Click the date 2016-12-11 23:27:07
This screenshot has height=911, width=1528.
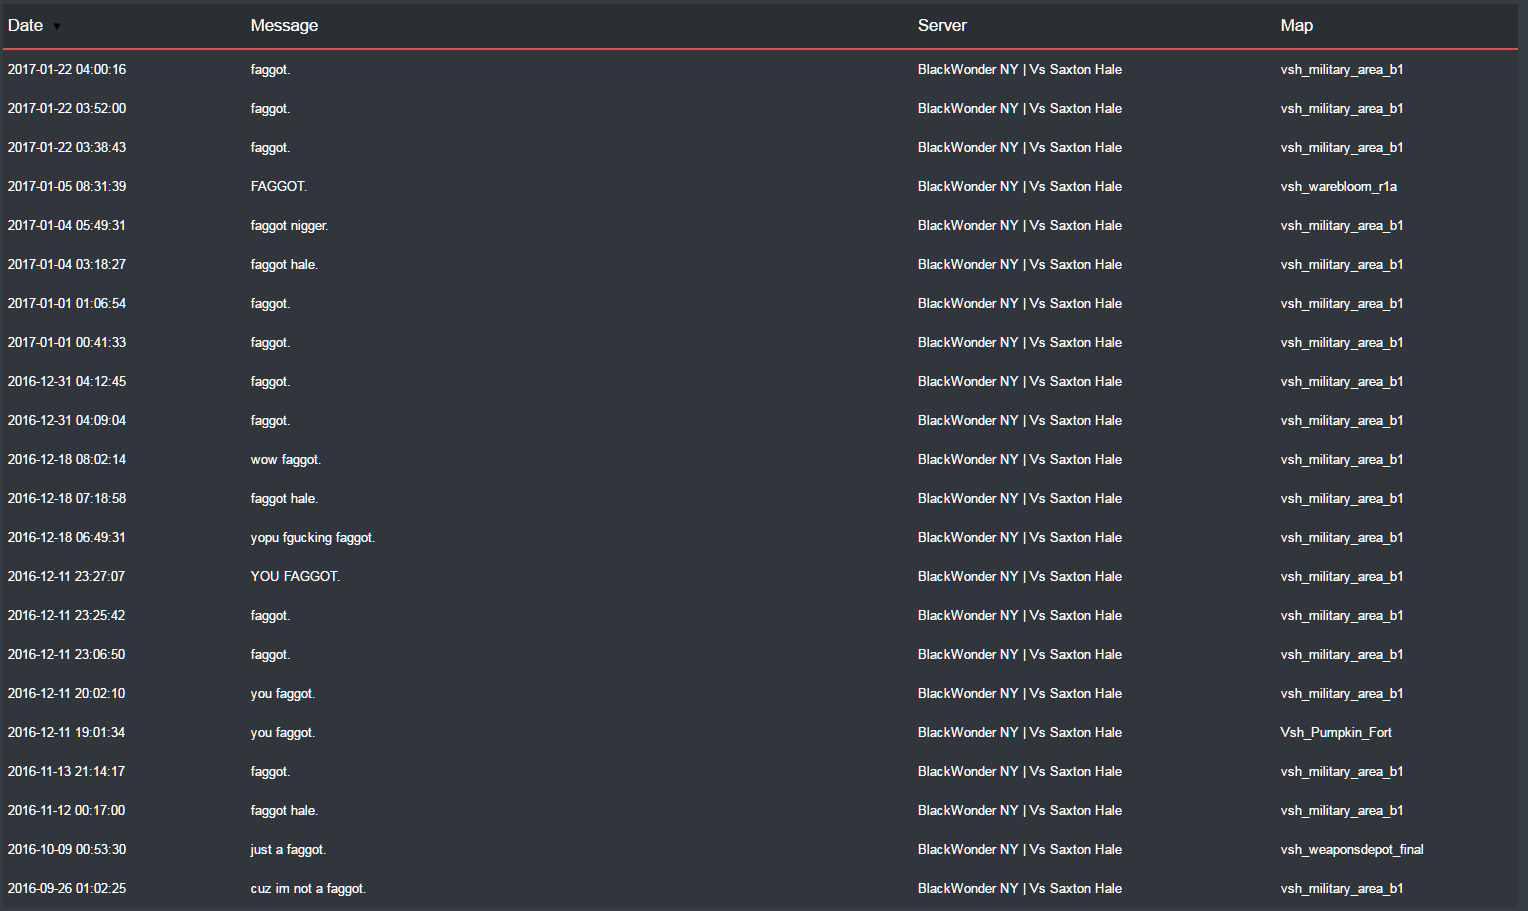(66, 576)
